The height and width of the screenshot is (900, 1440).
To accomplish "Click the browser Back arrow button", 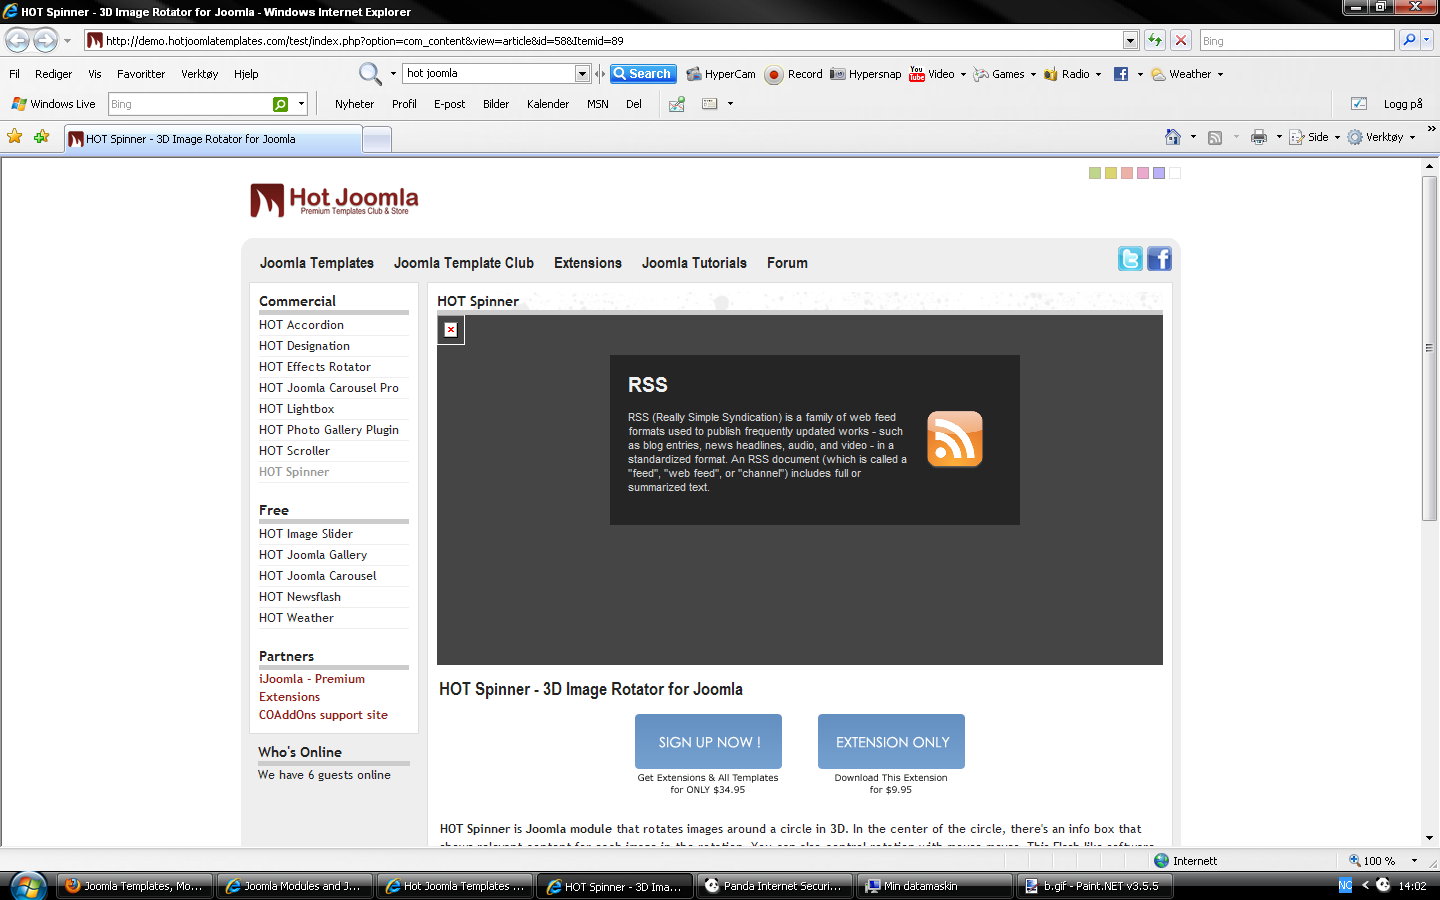I will coord(17,40).
